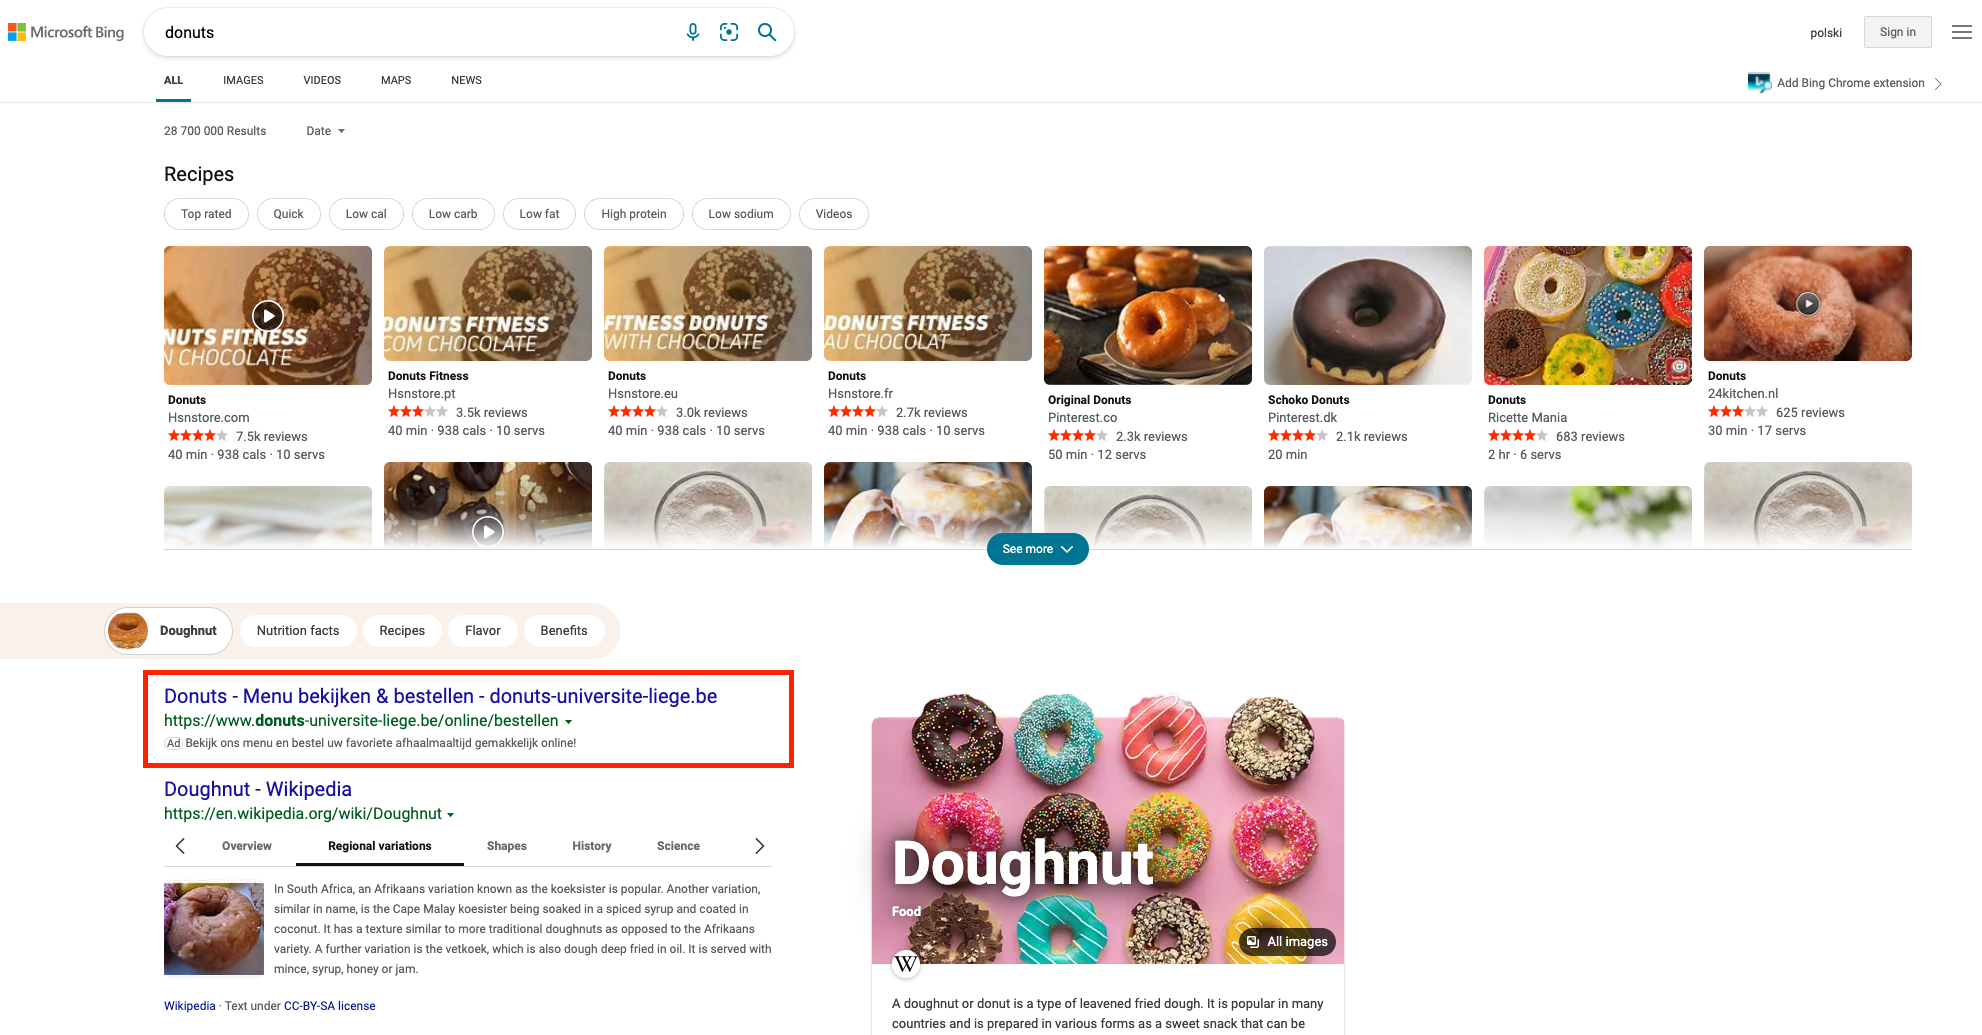Open the Overview section tab
1982x1035 pixels.
pos(246,846)
